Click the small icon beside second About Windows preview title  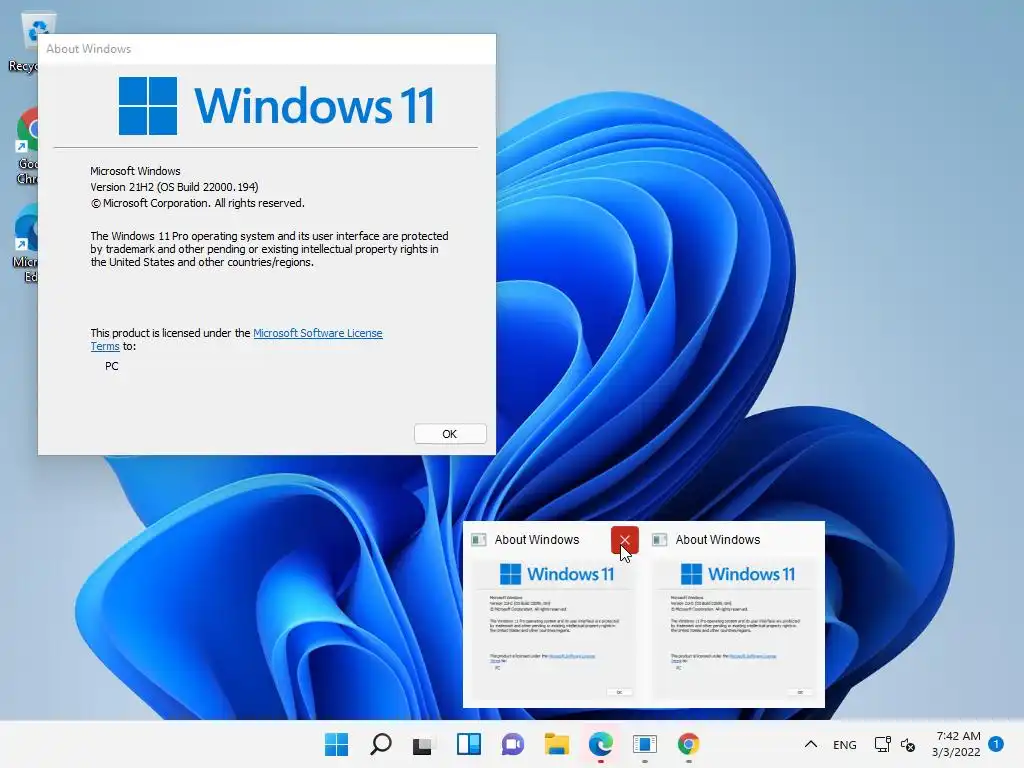pos(660,539)
